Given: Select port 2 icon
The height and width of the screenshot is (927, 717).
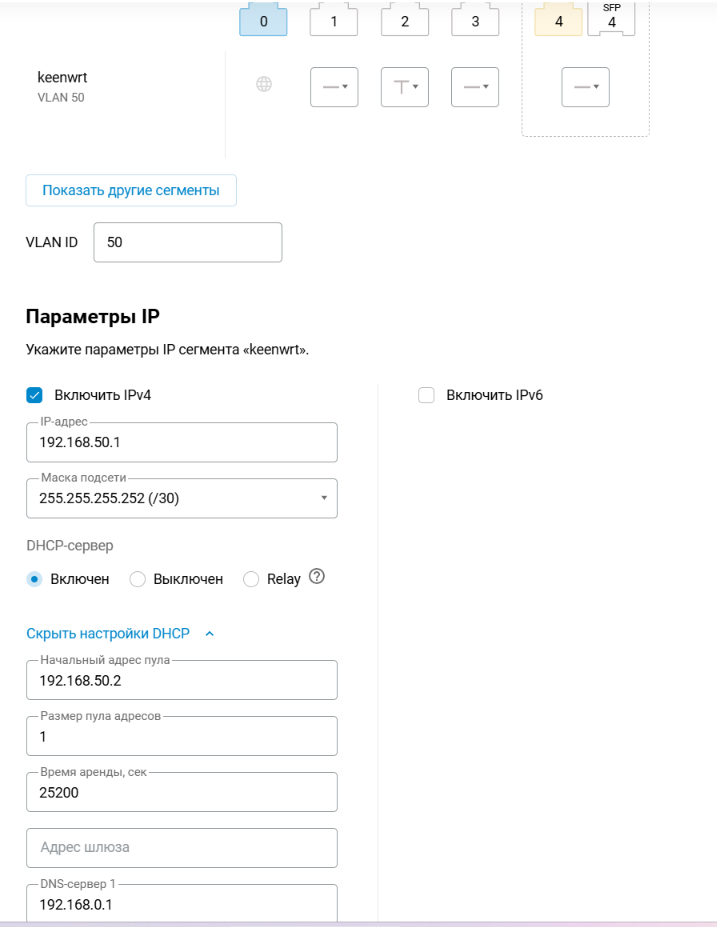Looking at the screenshot, I should tap(404, 20).
